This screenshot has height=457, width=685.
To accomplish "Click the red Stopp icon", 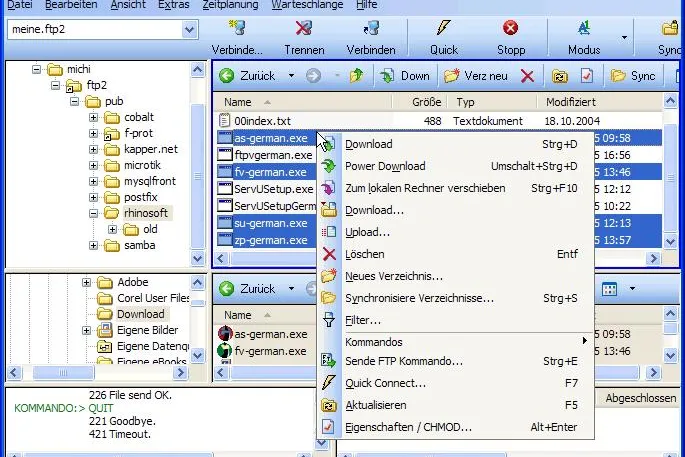I will click(x=510, y=28).
